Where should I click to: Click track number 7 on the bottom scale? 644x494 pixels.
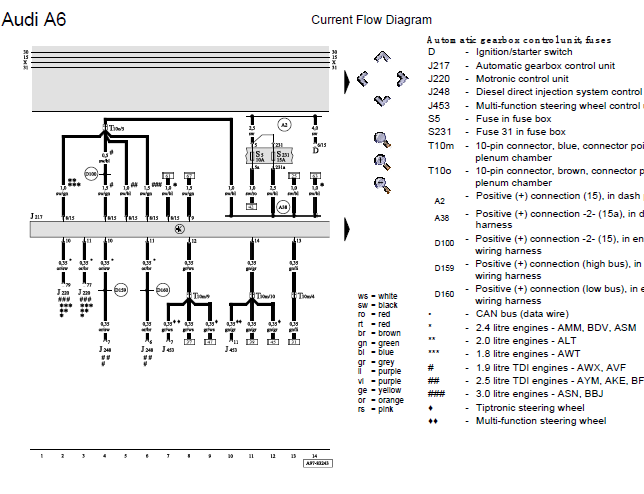coord(168,456)
